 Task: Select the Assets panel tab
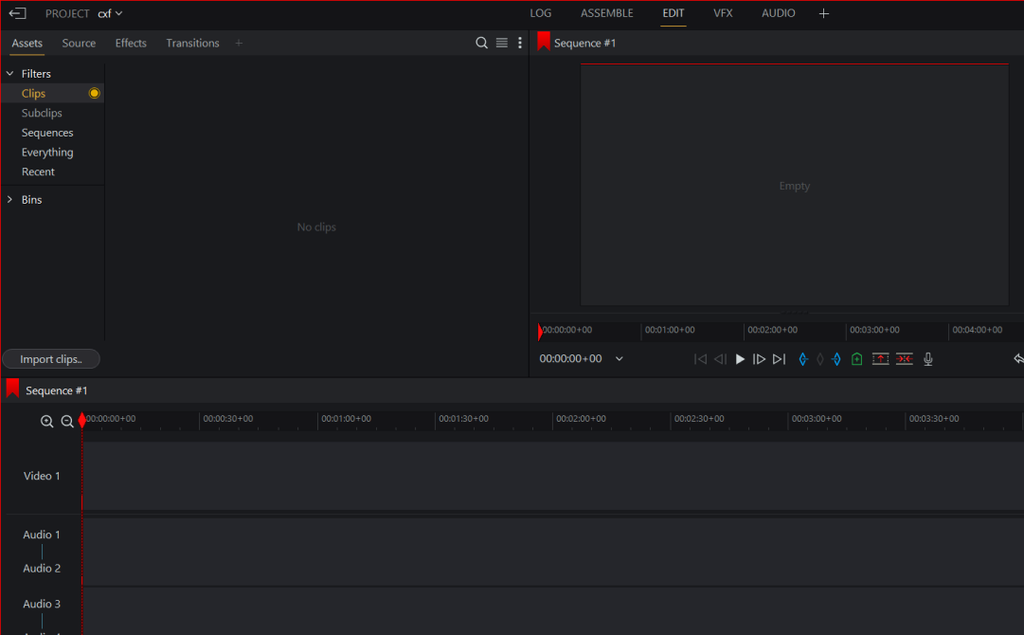point(27,43)
